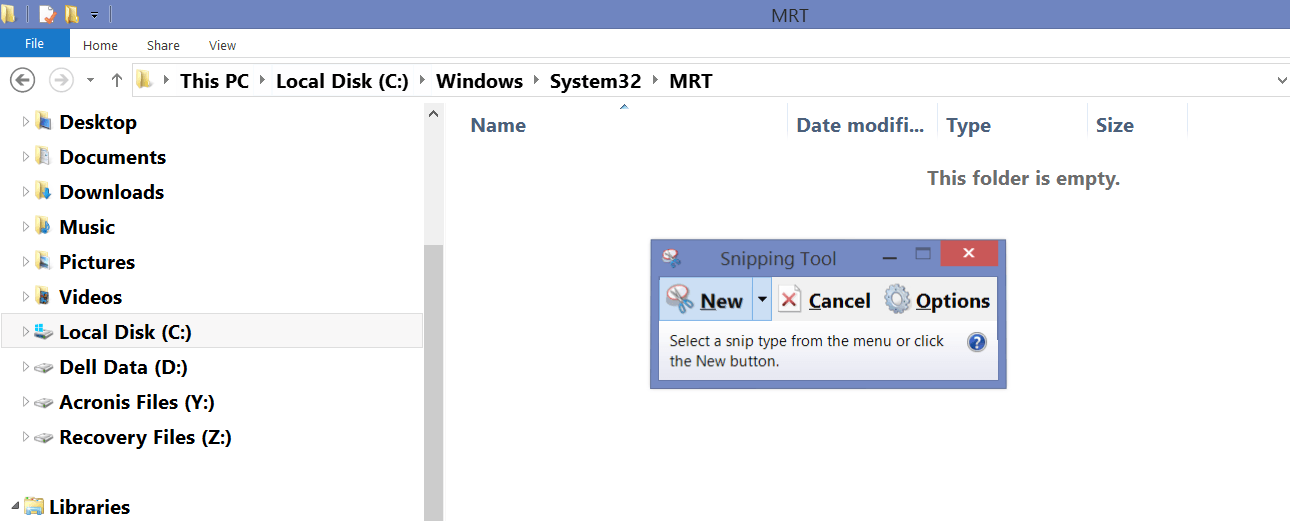
Task: Click the New snip scissors icon
Action: (x=680, y=300)
